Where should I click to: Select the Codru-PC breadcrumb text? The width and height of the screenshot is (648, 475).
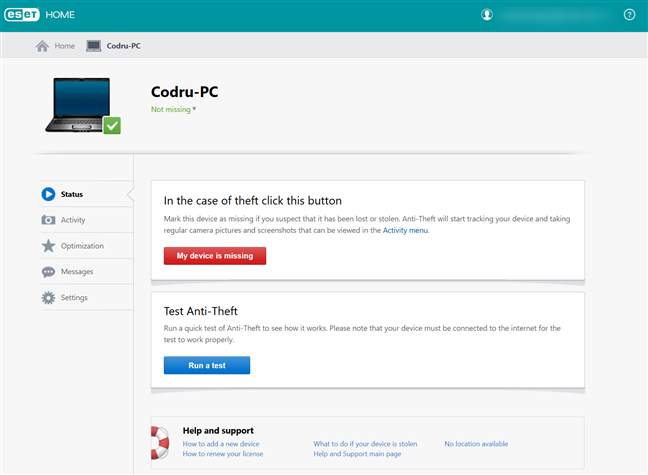point(124,46)
